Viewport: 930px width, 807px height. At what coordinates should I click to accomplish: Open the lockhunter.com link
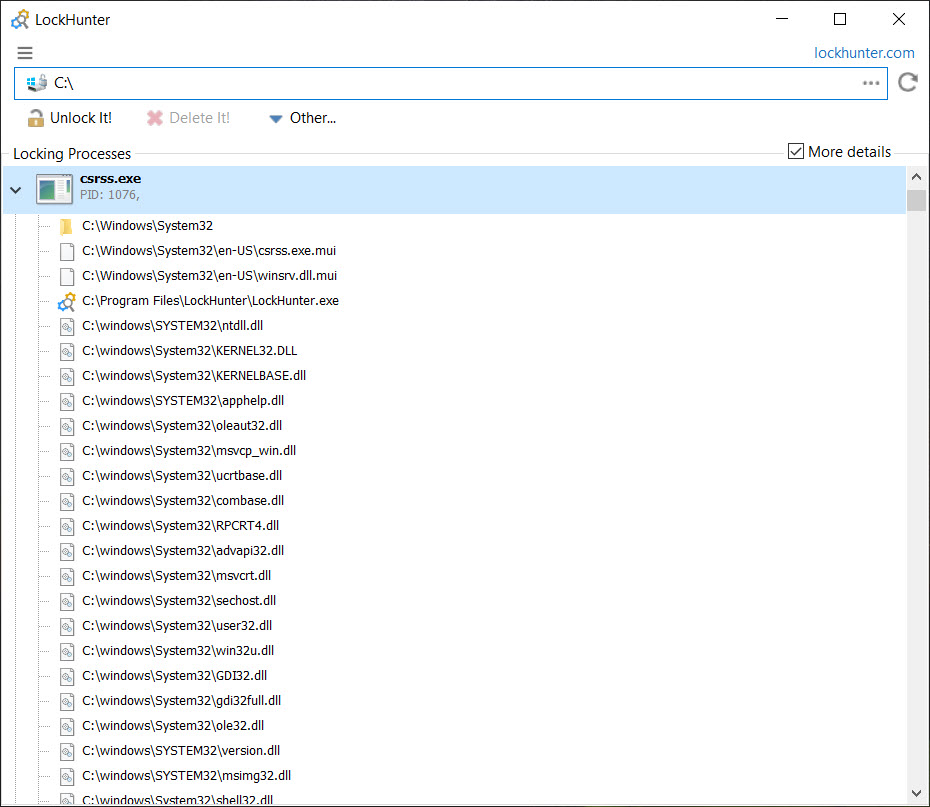coord(864,53)
